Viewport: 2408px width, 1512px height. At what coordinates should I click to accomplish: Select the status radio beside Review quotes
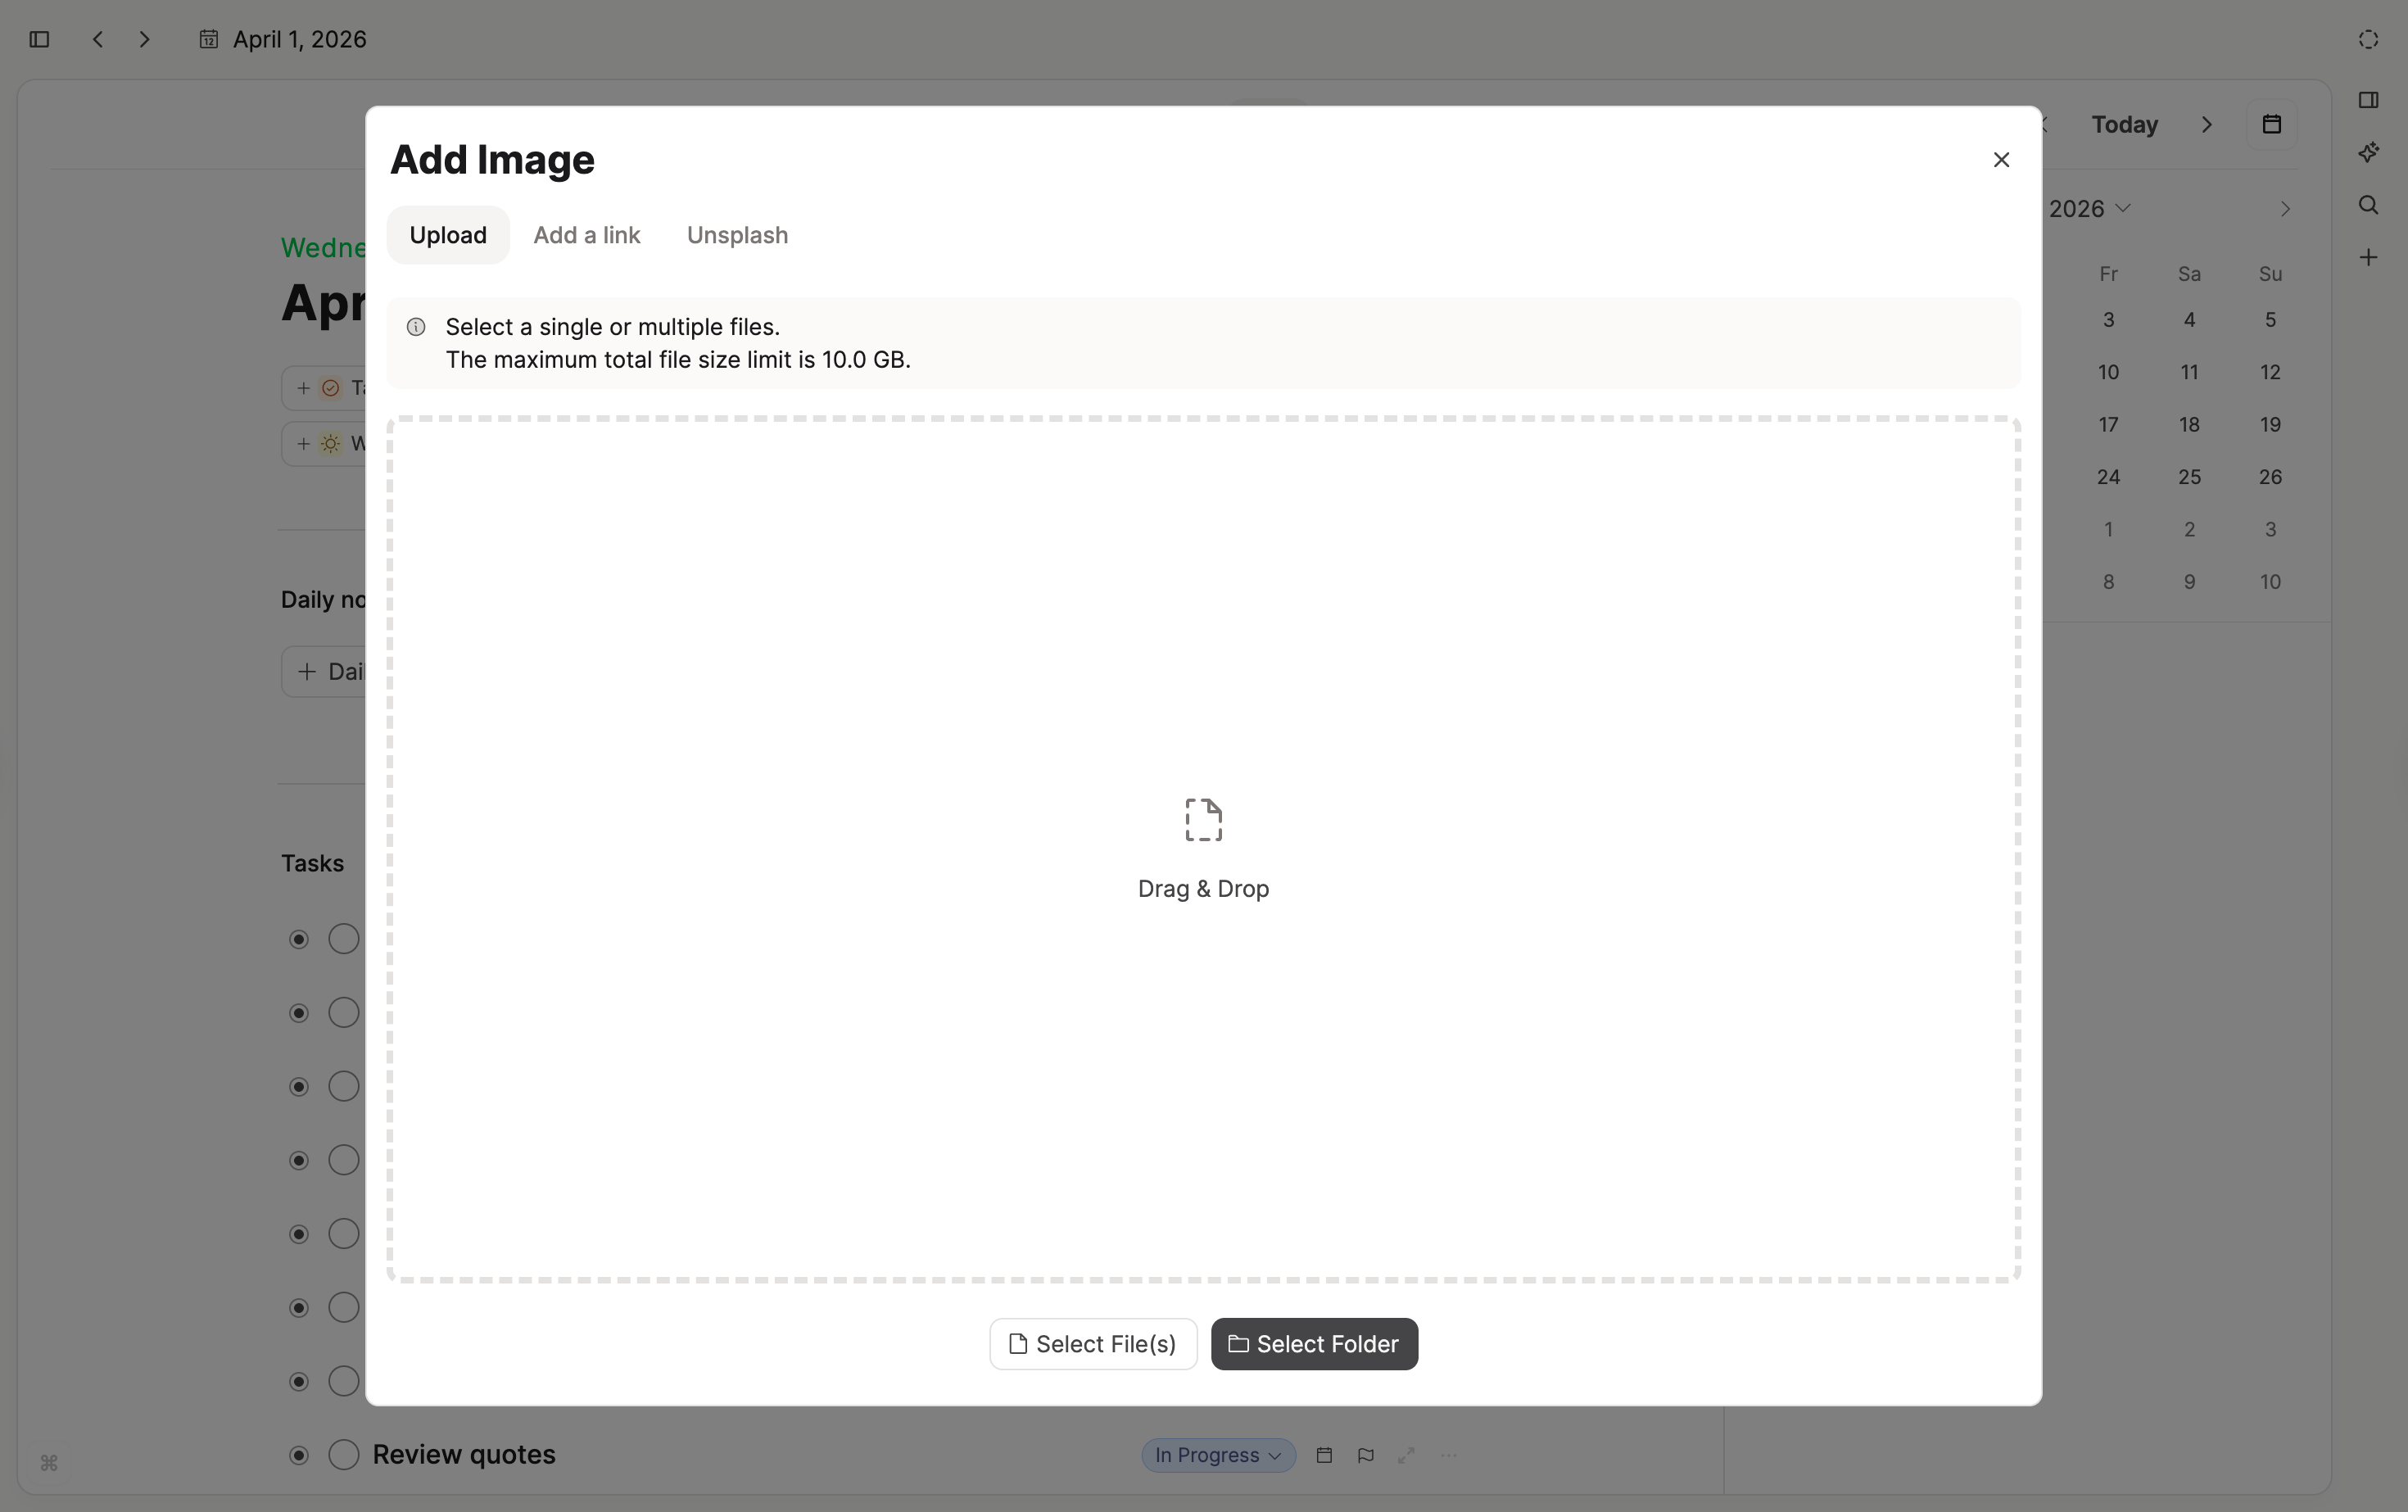pyautogui.click(x=298, y=1455)
